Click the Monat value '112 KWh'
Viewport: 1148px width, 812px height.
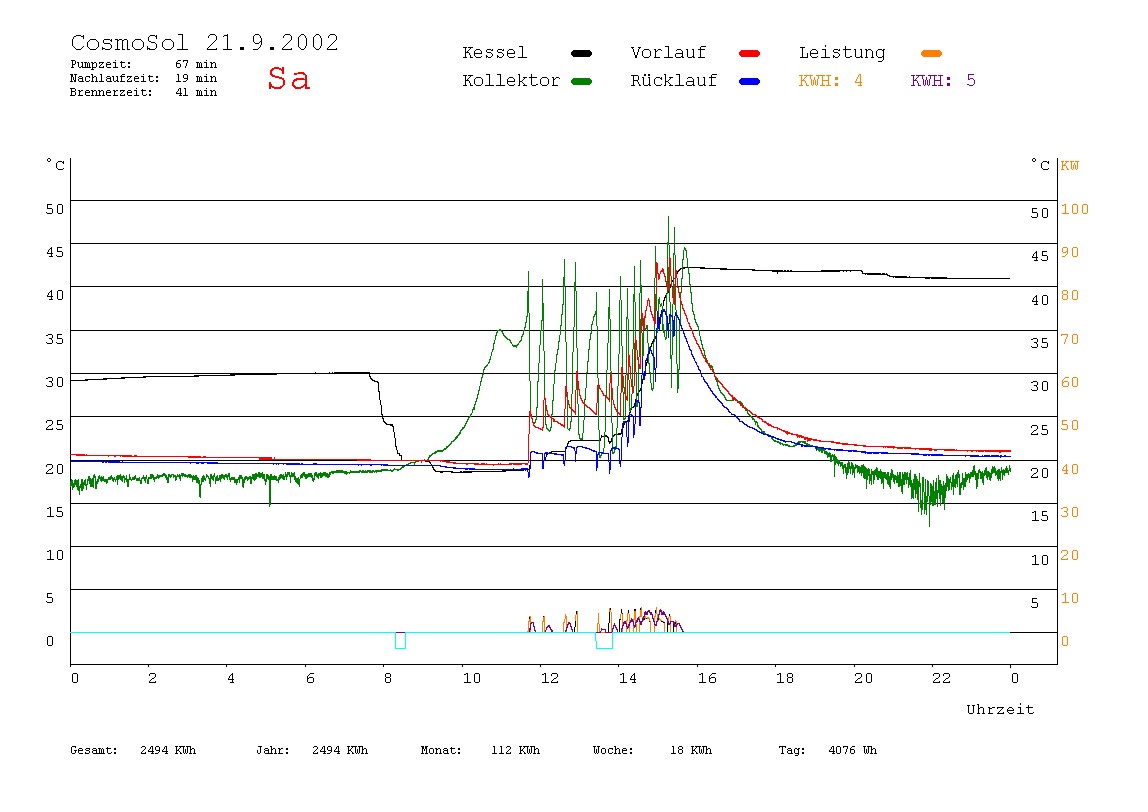(x=515, y=750)
